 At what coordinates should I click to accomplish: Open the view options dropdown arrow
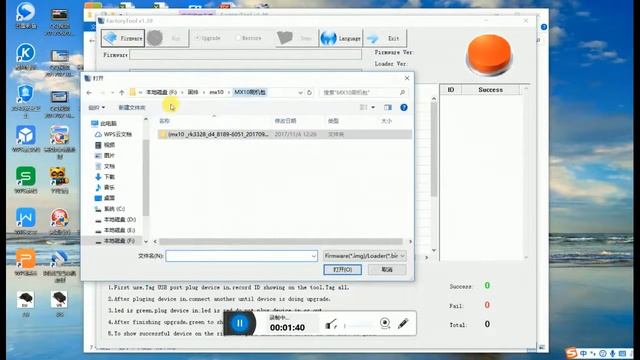[x=373, y=107]
